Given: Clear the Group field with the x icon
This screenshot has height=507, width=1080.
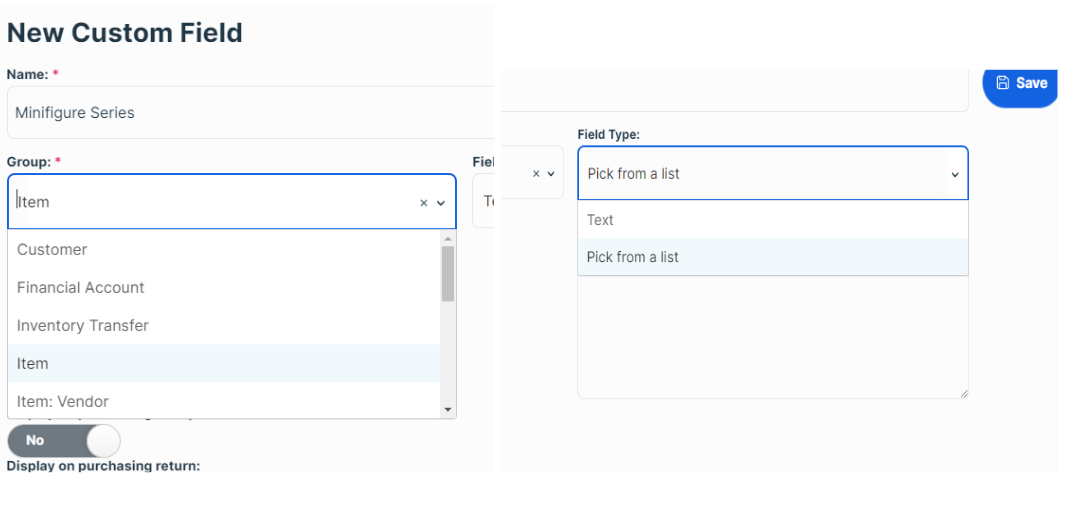Looking at the screenshot, I should (424, 203).
